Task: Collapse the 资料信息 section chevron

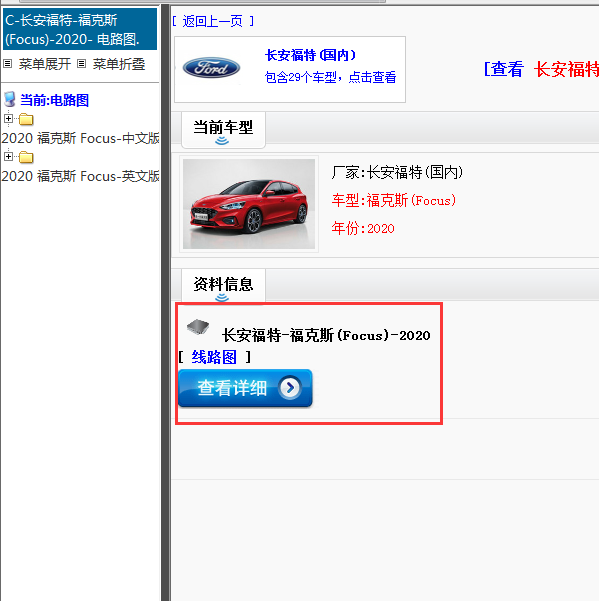Action: pyautogui.click(x=222, y=298)
